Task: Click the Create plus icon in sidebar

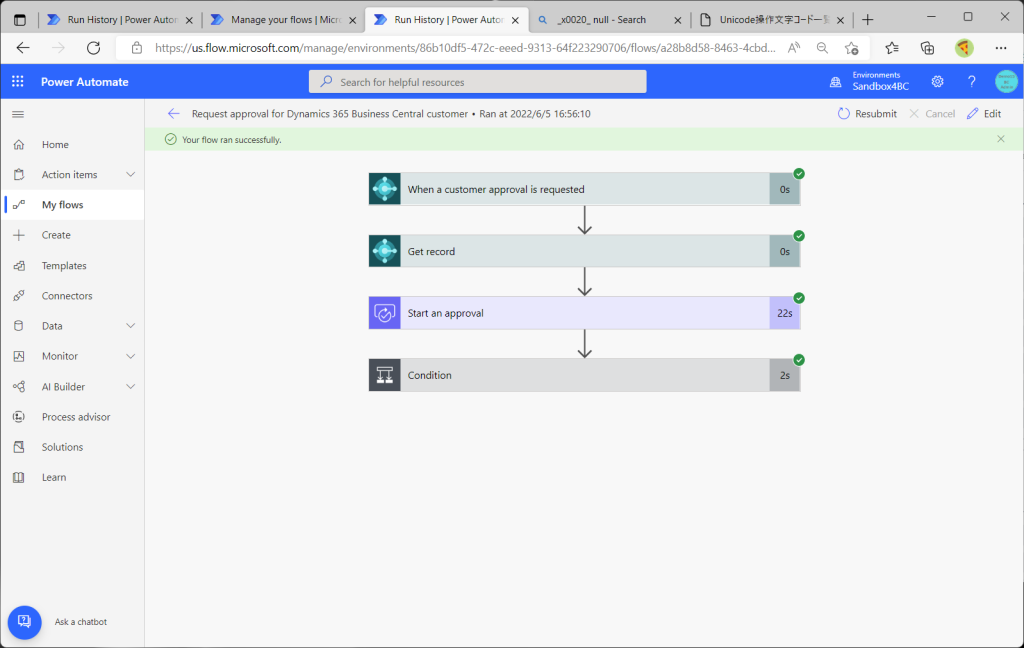Action: tap(19, 235)
